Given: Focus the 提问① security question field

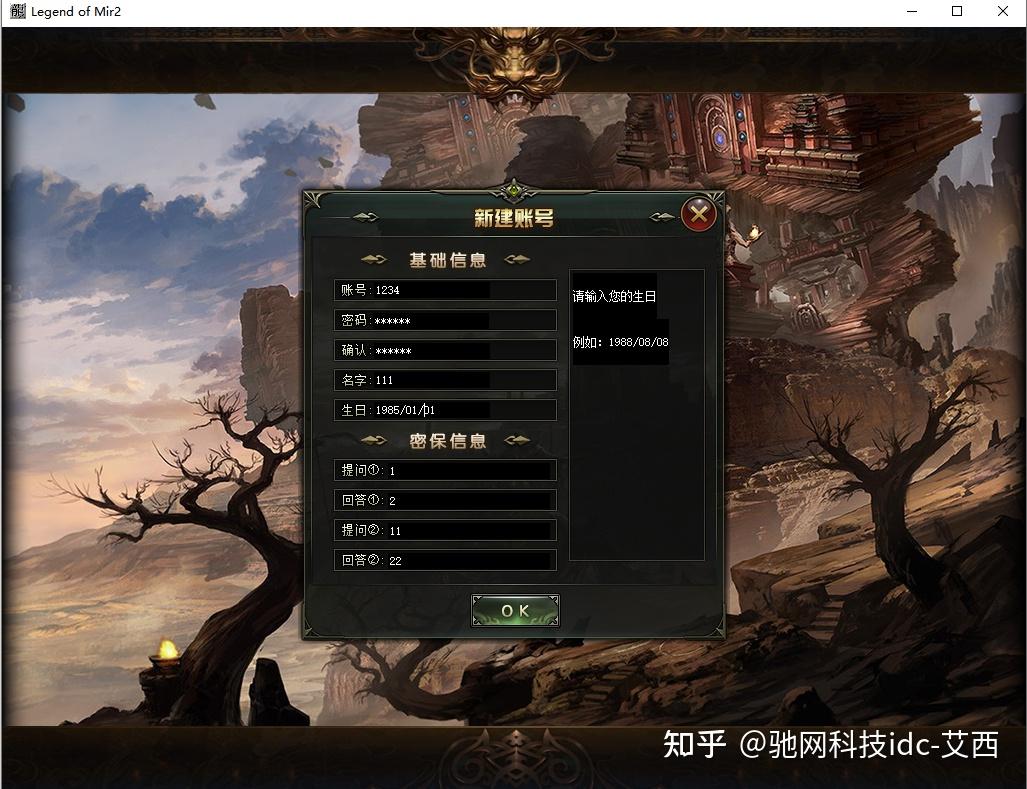Looking at the screenshot, I should [445, 470].
